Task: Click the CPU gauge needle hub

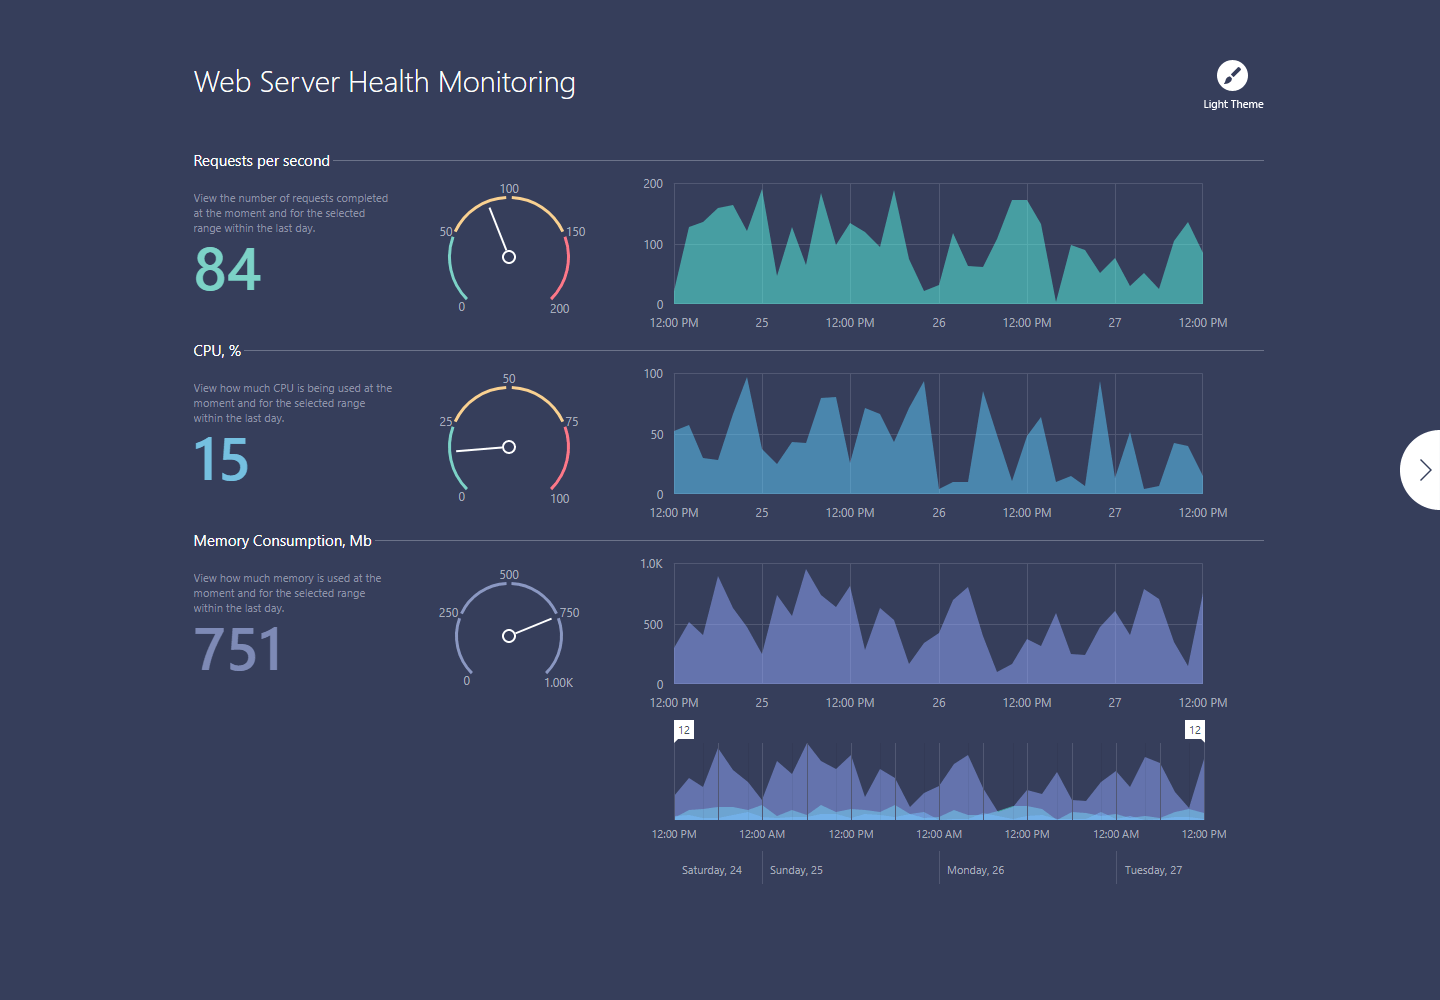Action: (509, 447)
